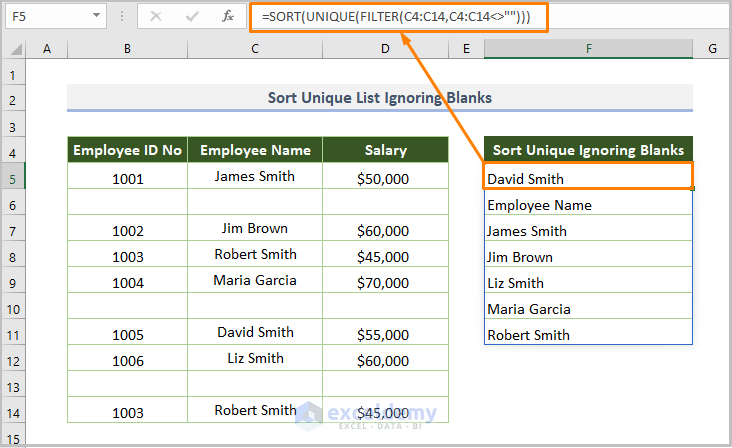Click the Name Box showing F5
Screen dimensions: 732x448
coord(42,17)
